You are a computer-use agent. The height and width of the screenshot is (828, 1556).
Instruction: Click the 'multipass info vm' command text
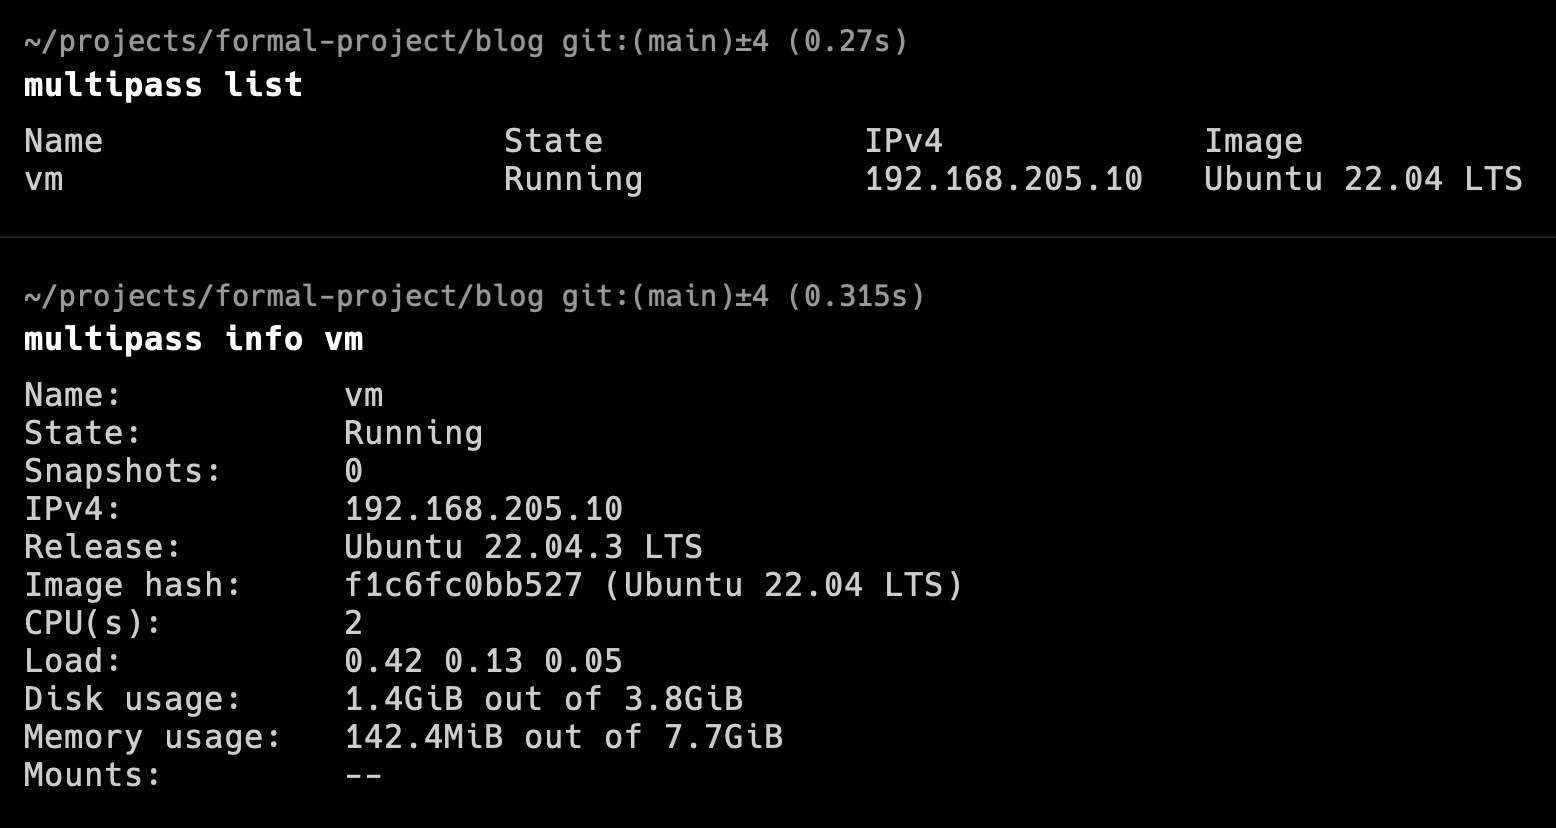(193, 339)
